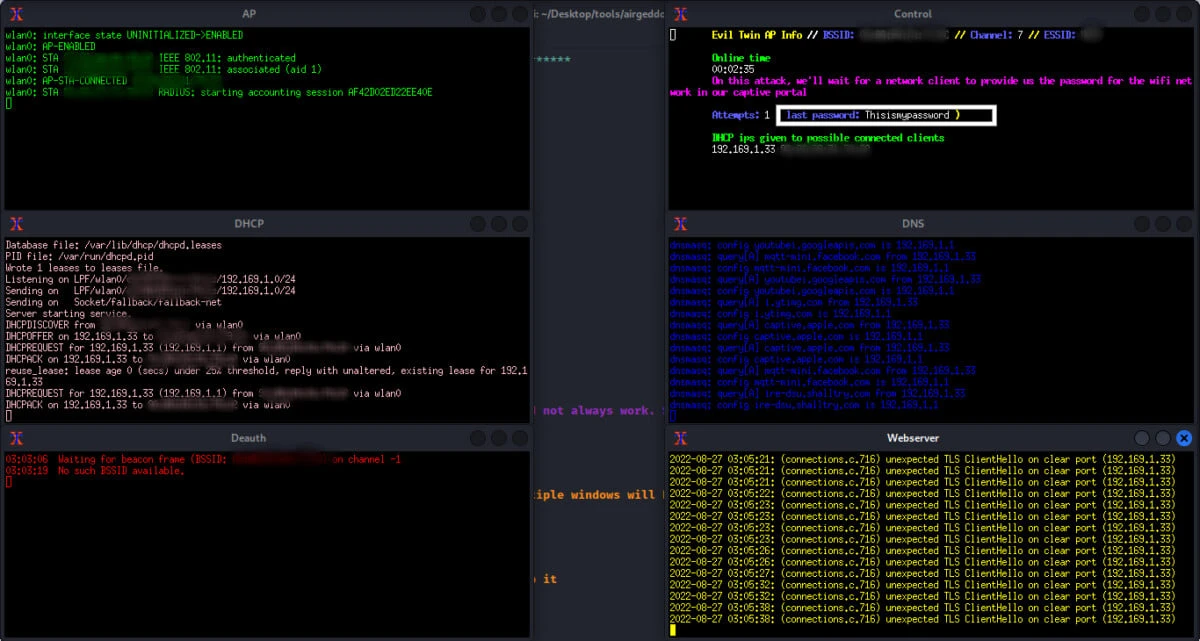Open the Deauth window's xterm icon menu
The image size is (1200, 641).
[x=16, y=438]
